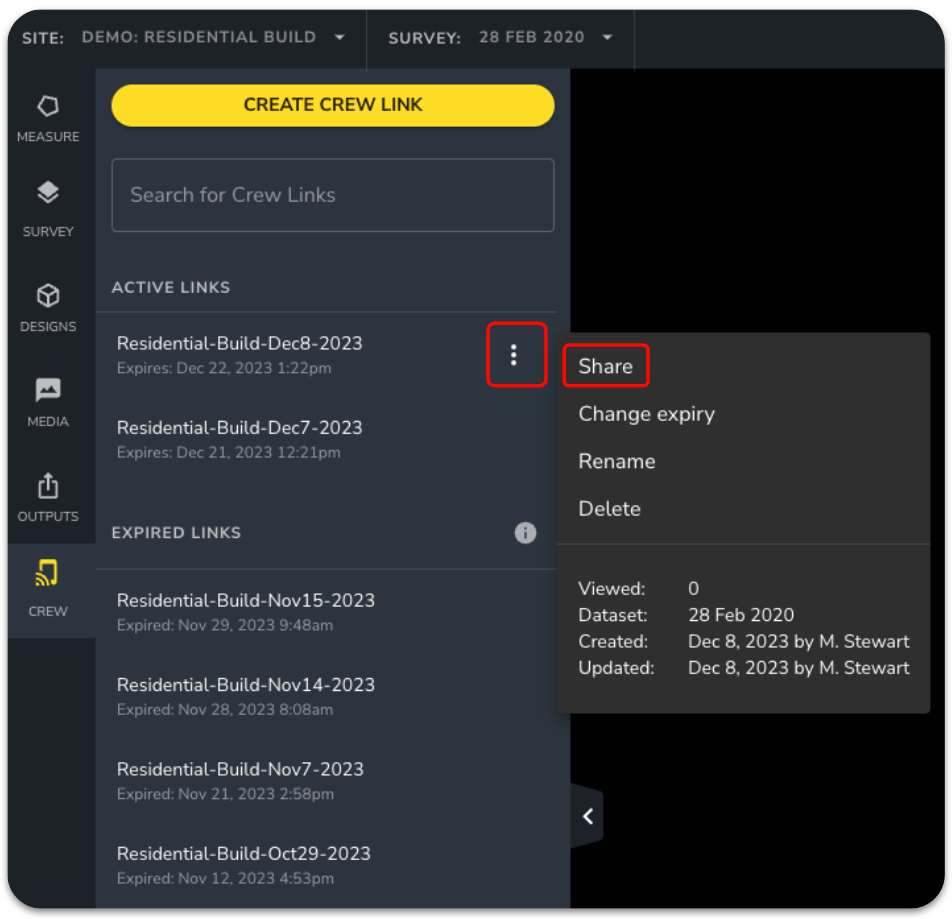952x919 pixels.
Task: Open the Survey date dropdown
Action: click(x=607, y=37)
